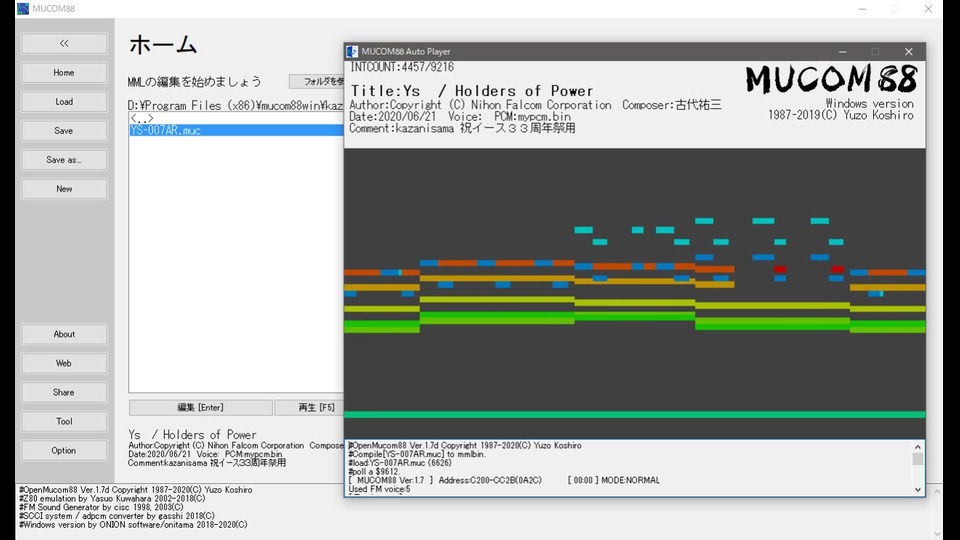Click the Share button
This screenshot has height=540, width=960.
pyautogui.click(x=64, y=392)
